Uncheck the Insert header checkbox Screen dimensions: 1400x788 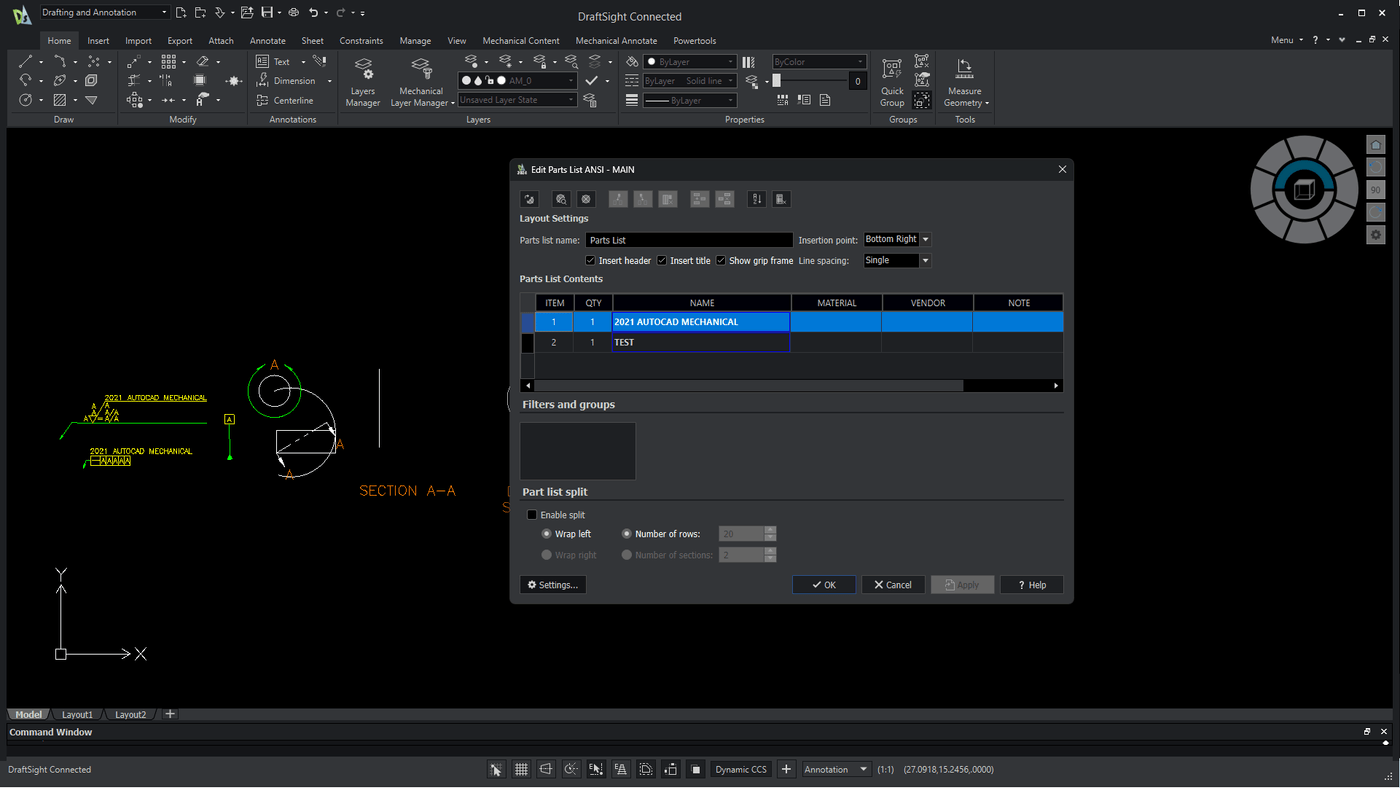click(x=590, y=260)
